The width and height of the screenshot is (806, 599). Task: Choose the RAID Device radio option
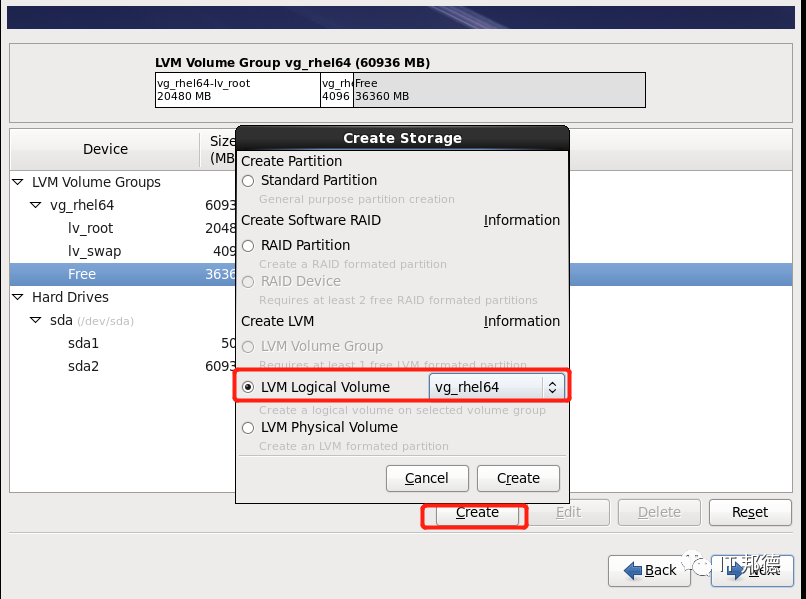[248, 282]
